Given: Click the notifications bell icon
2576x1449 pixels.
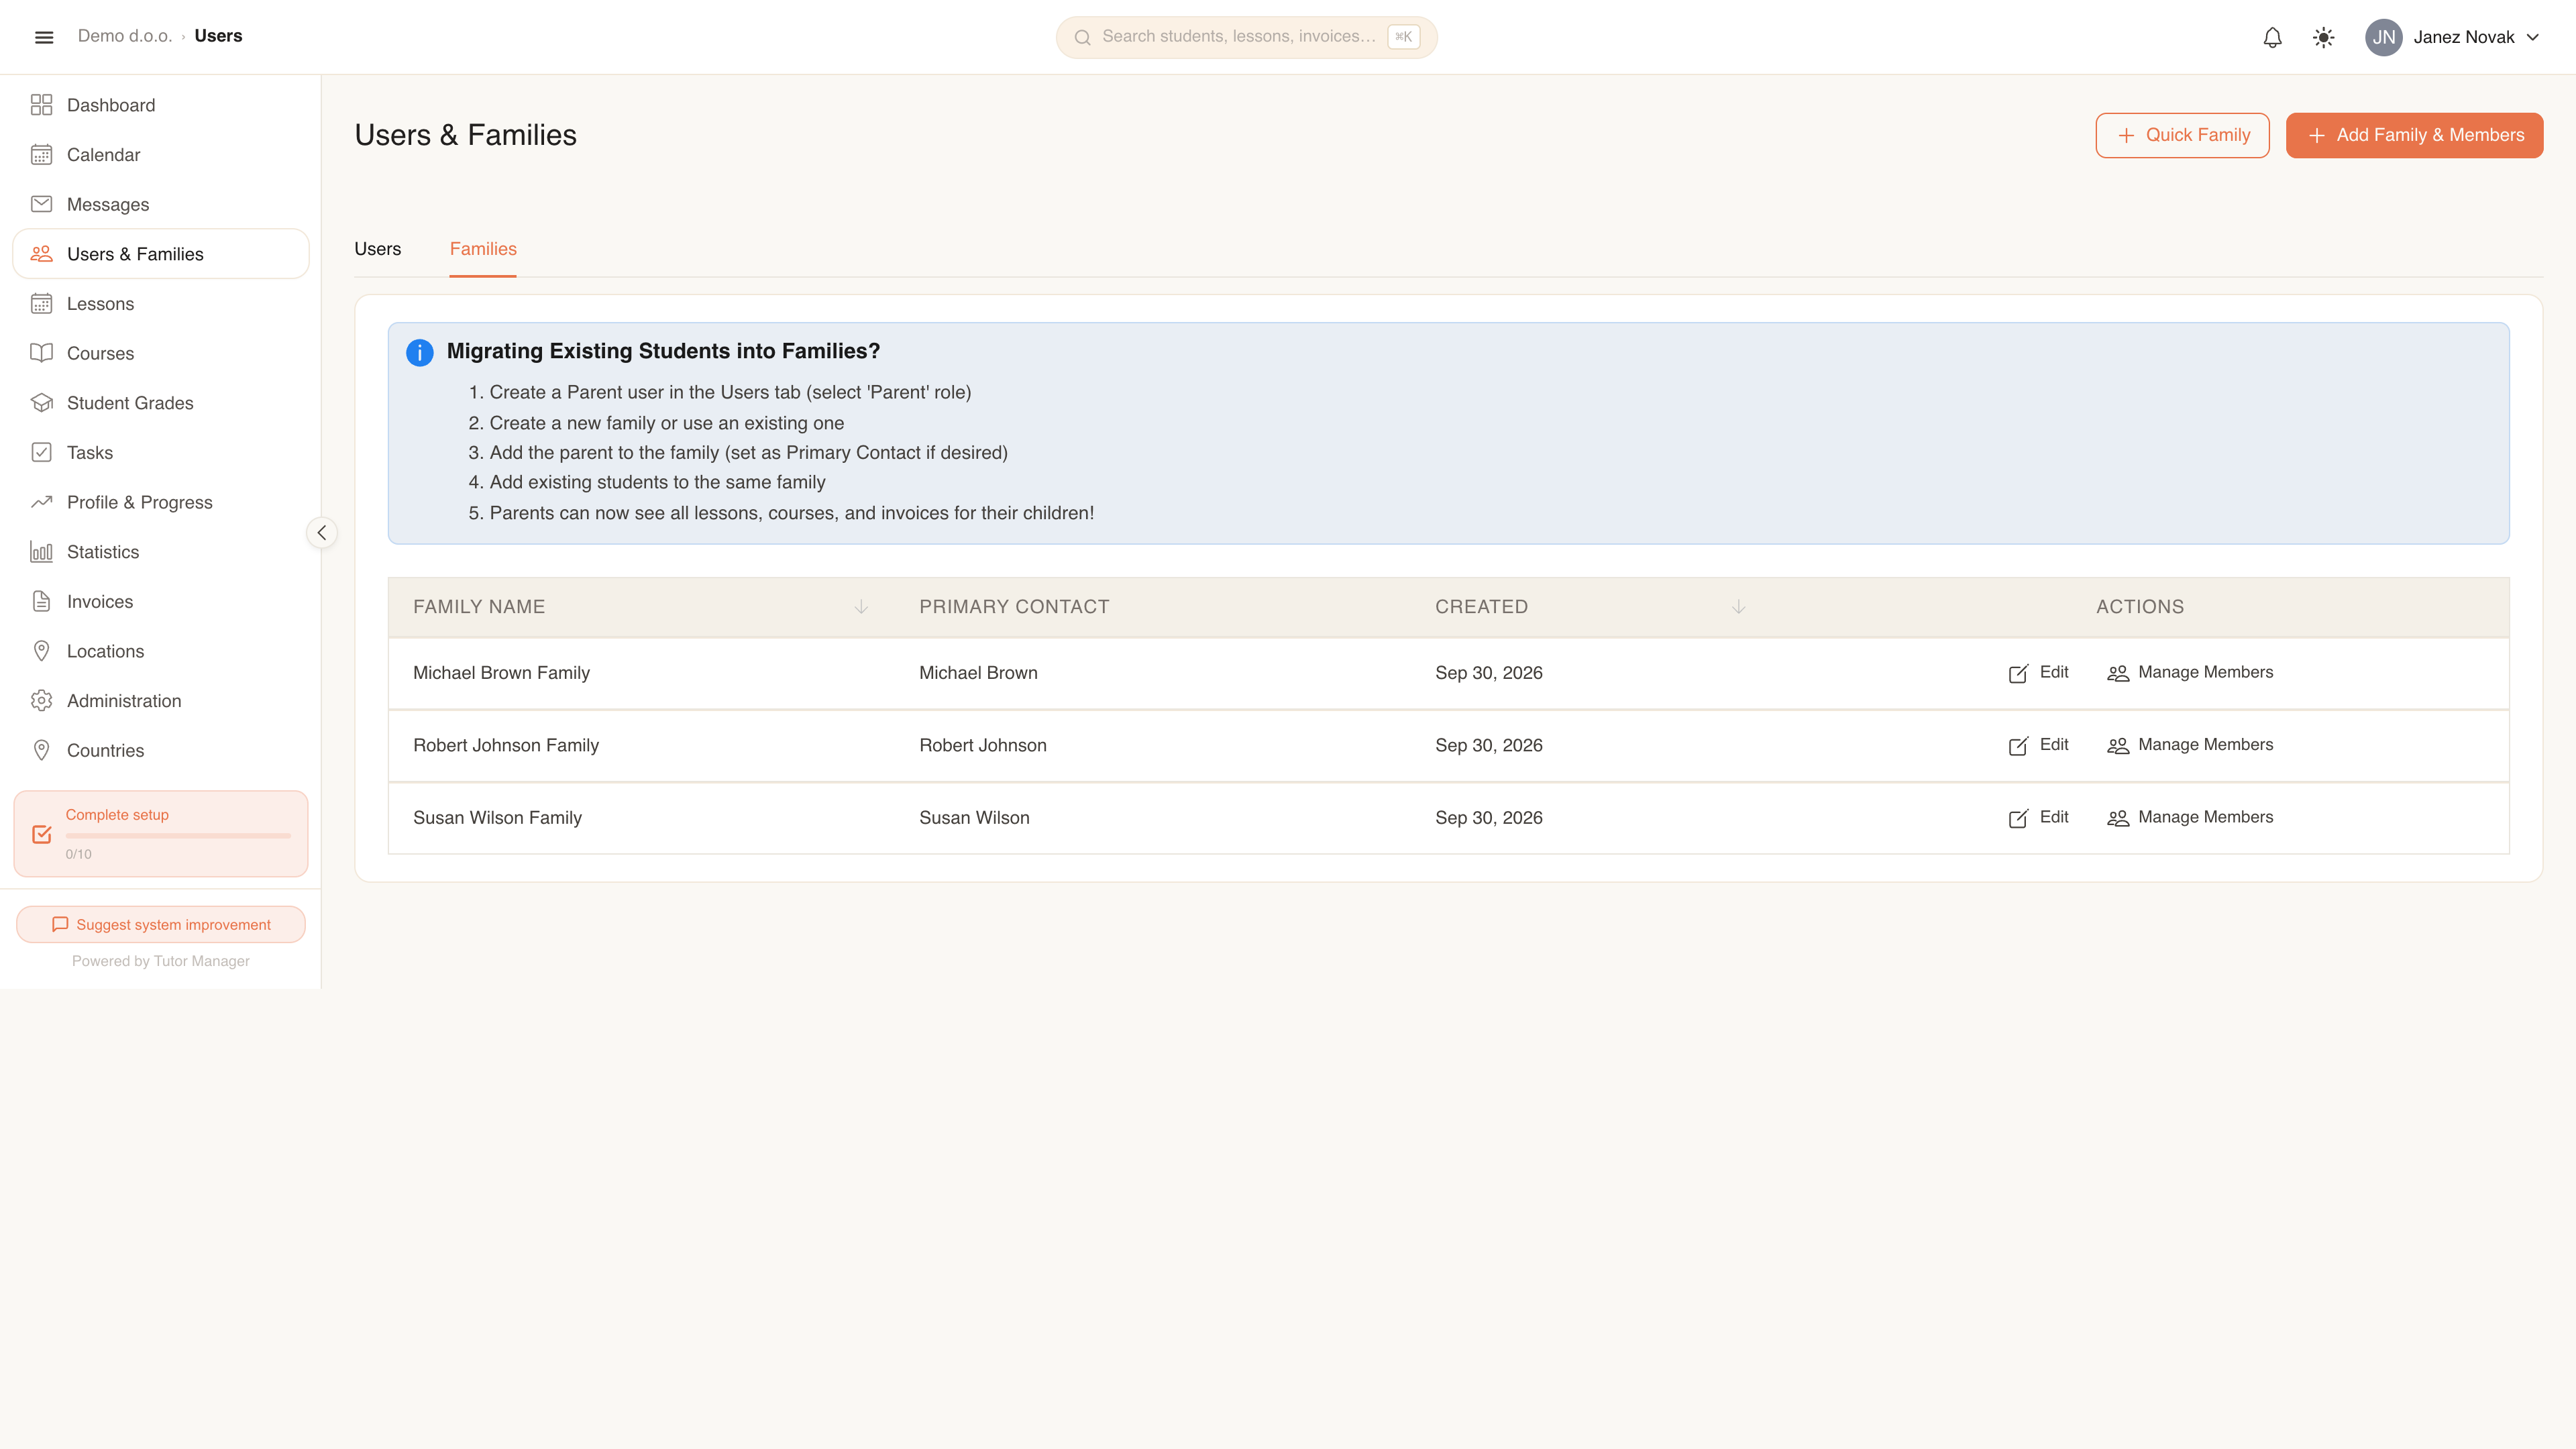Looking at the screenshot, I should (x=2272, y=37).
